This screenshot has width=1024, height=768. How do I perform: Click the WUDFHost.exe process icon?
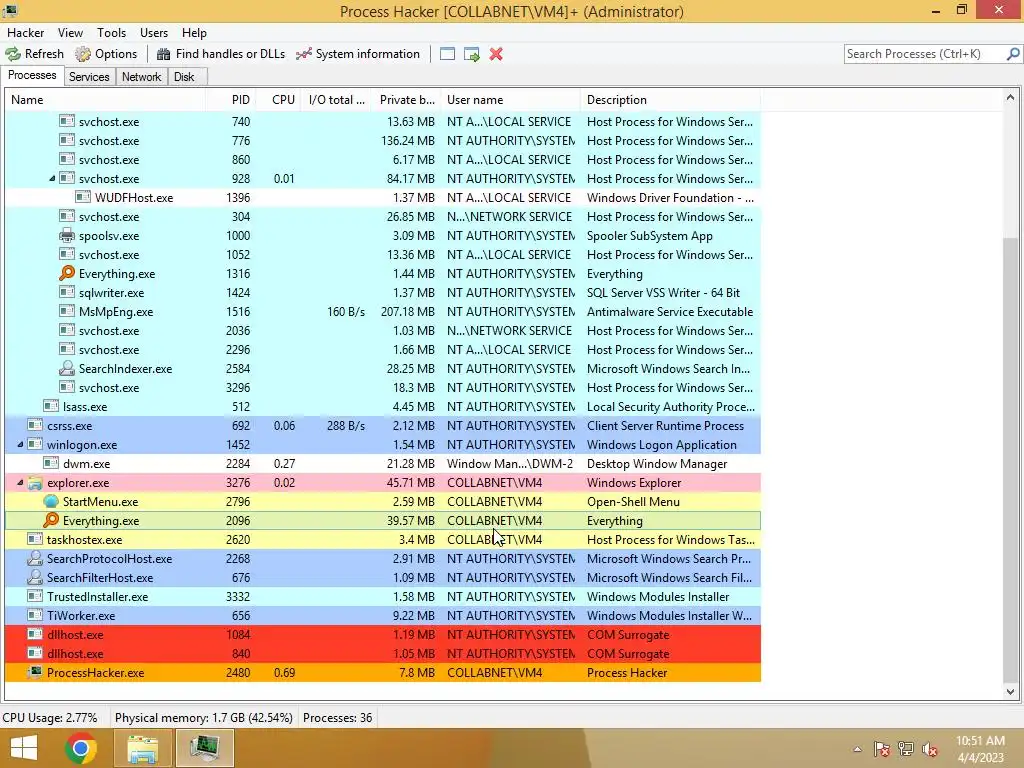(x=83, y=198)
